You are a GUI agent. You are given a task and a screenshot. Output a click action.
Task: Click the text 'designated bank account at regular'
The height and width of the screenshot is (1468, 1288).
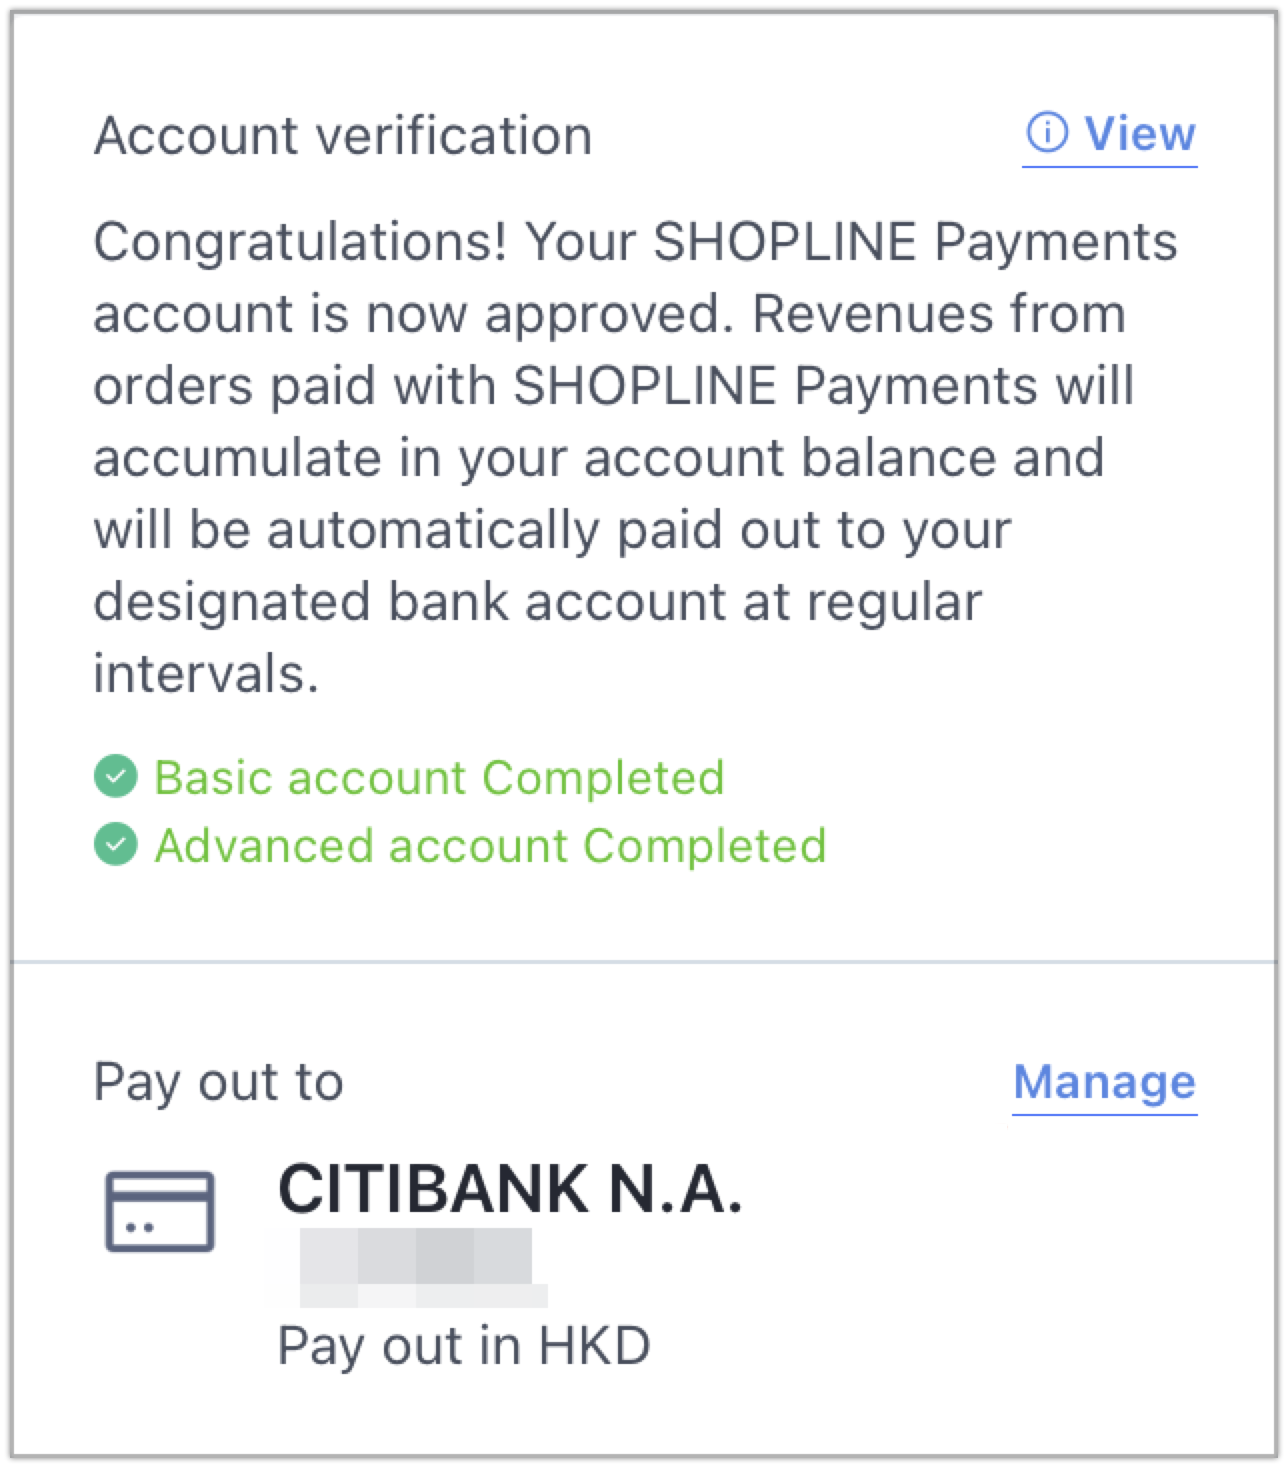coord(538,603)
